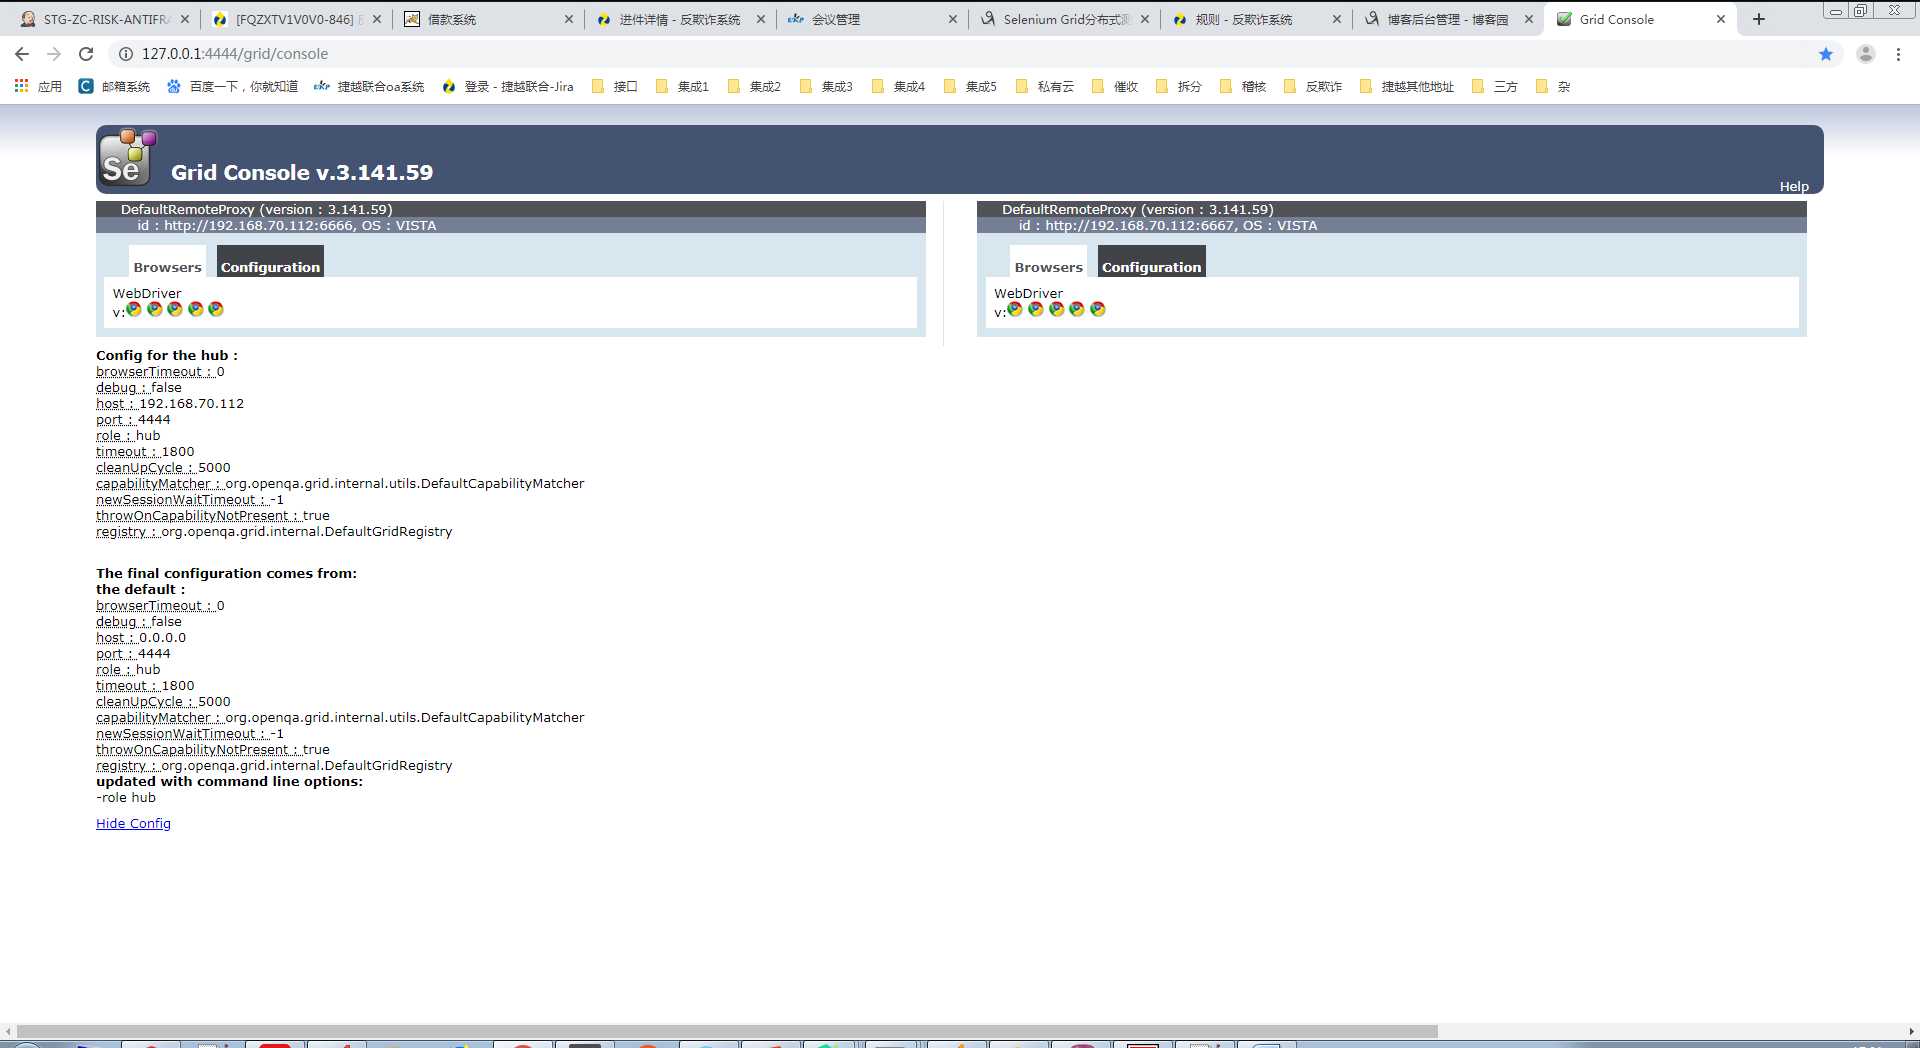Screen dimensions: 1920x1048
Task: Click middle Chrome icon on node 6666
Action: 175,309
